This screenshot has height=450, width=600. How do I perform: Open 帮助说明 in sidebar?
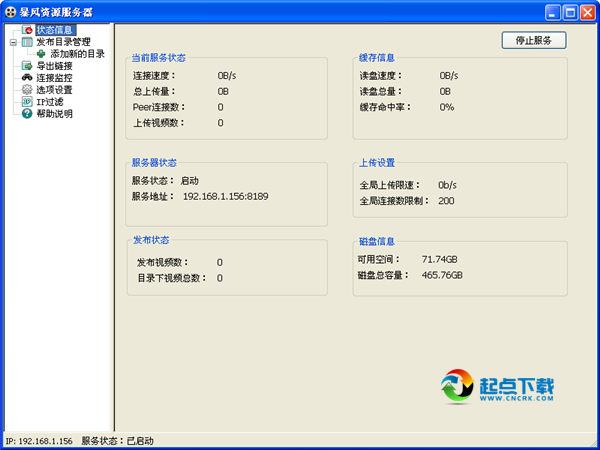click(x=54, y=114)
